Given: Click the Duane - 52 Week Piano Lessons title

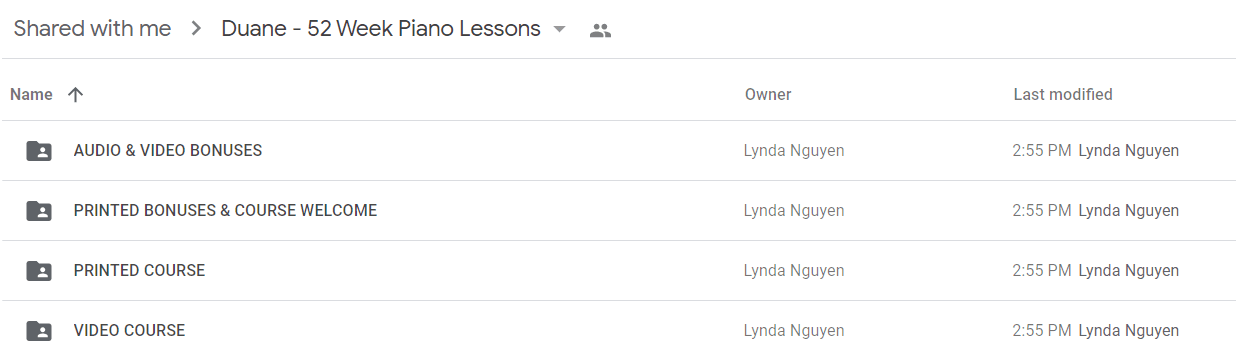Looking at the screenshot, I should click(381, 29).
